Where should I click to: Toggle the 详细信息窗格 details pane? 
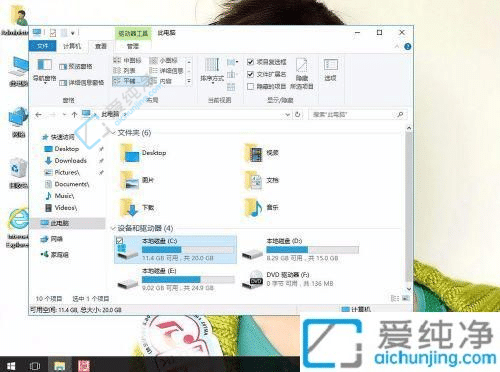pyautogui.click(x=81, y=82)
